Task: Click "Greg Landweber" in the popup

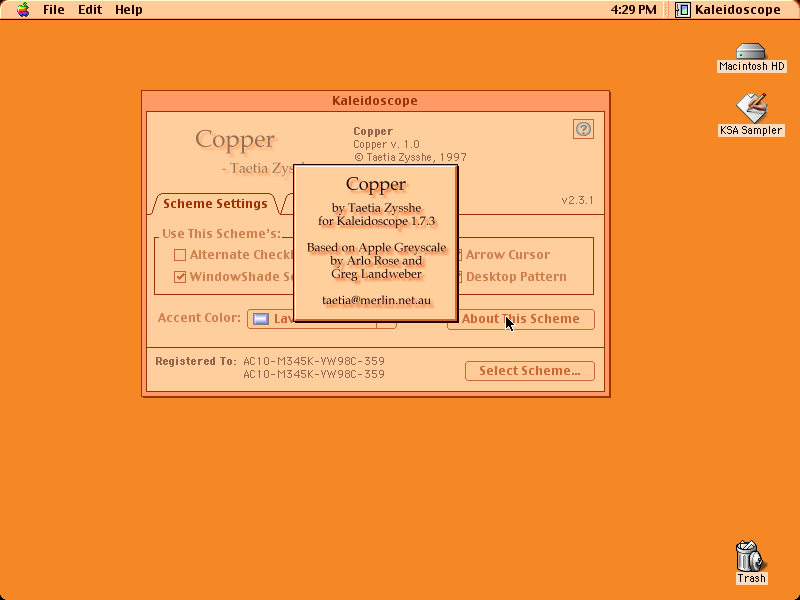Action: [x=376, y=274]
